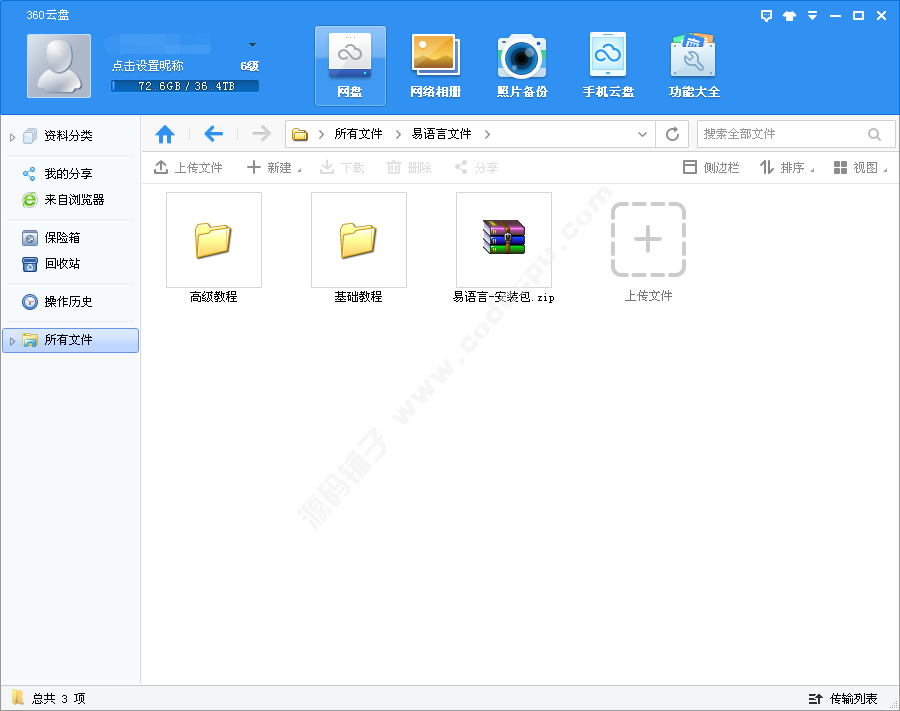Click the search magnifier icon
900x711 pixels.
click(874, 135)
